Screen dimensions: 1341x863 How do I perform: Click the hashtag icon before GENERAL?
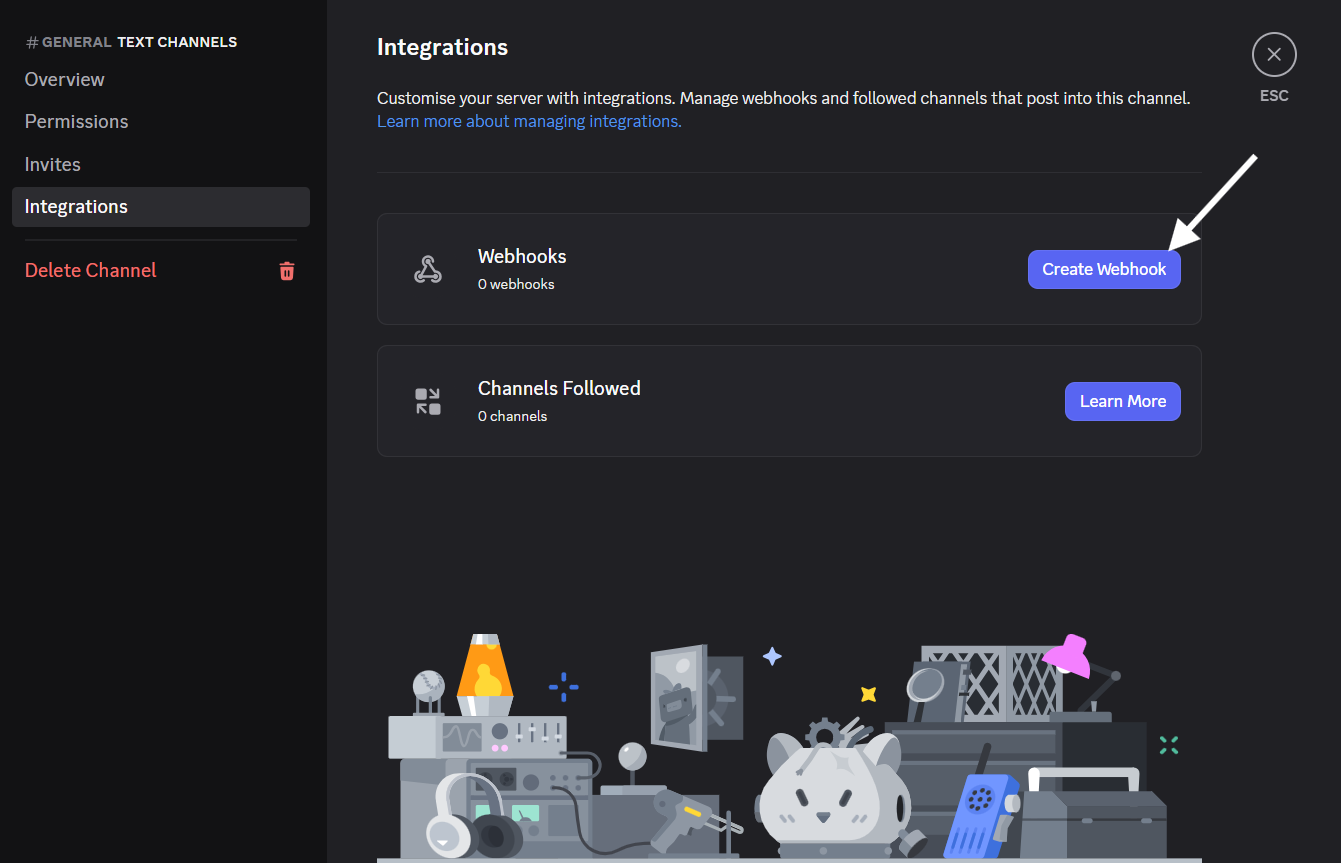[x=33, y=42]
